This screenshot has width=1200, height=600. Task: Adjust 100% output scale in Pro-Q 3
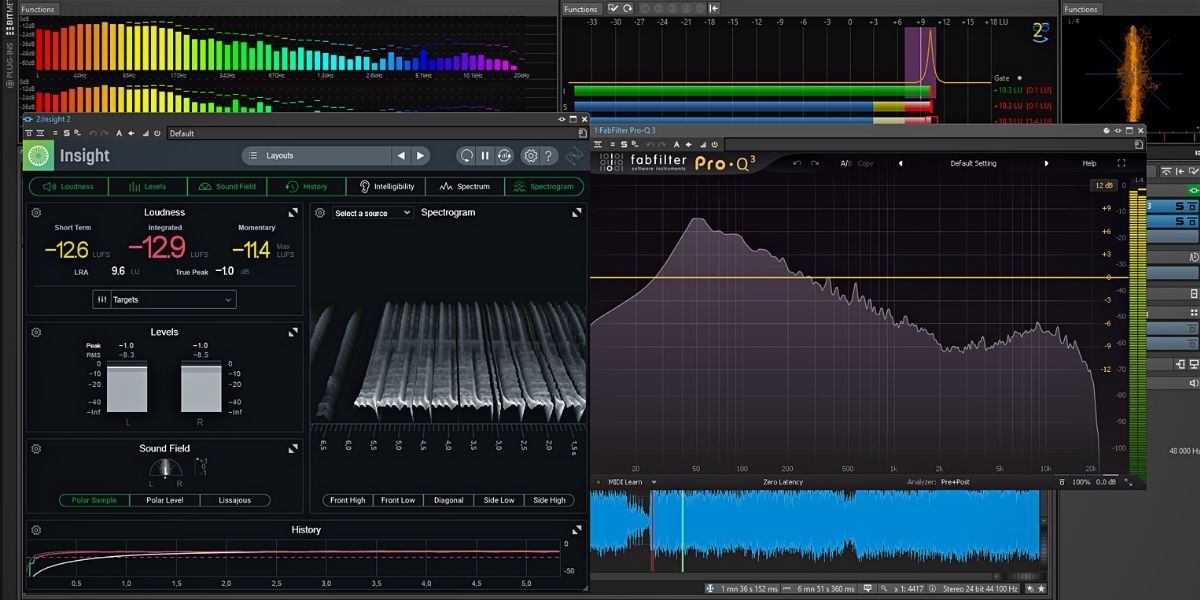(1080, 482)
